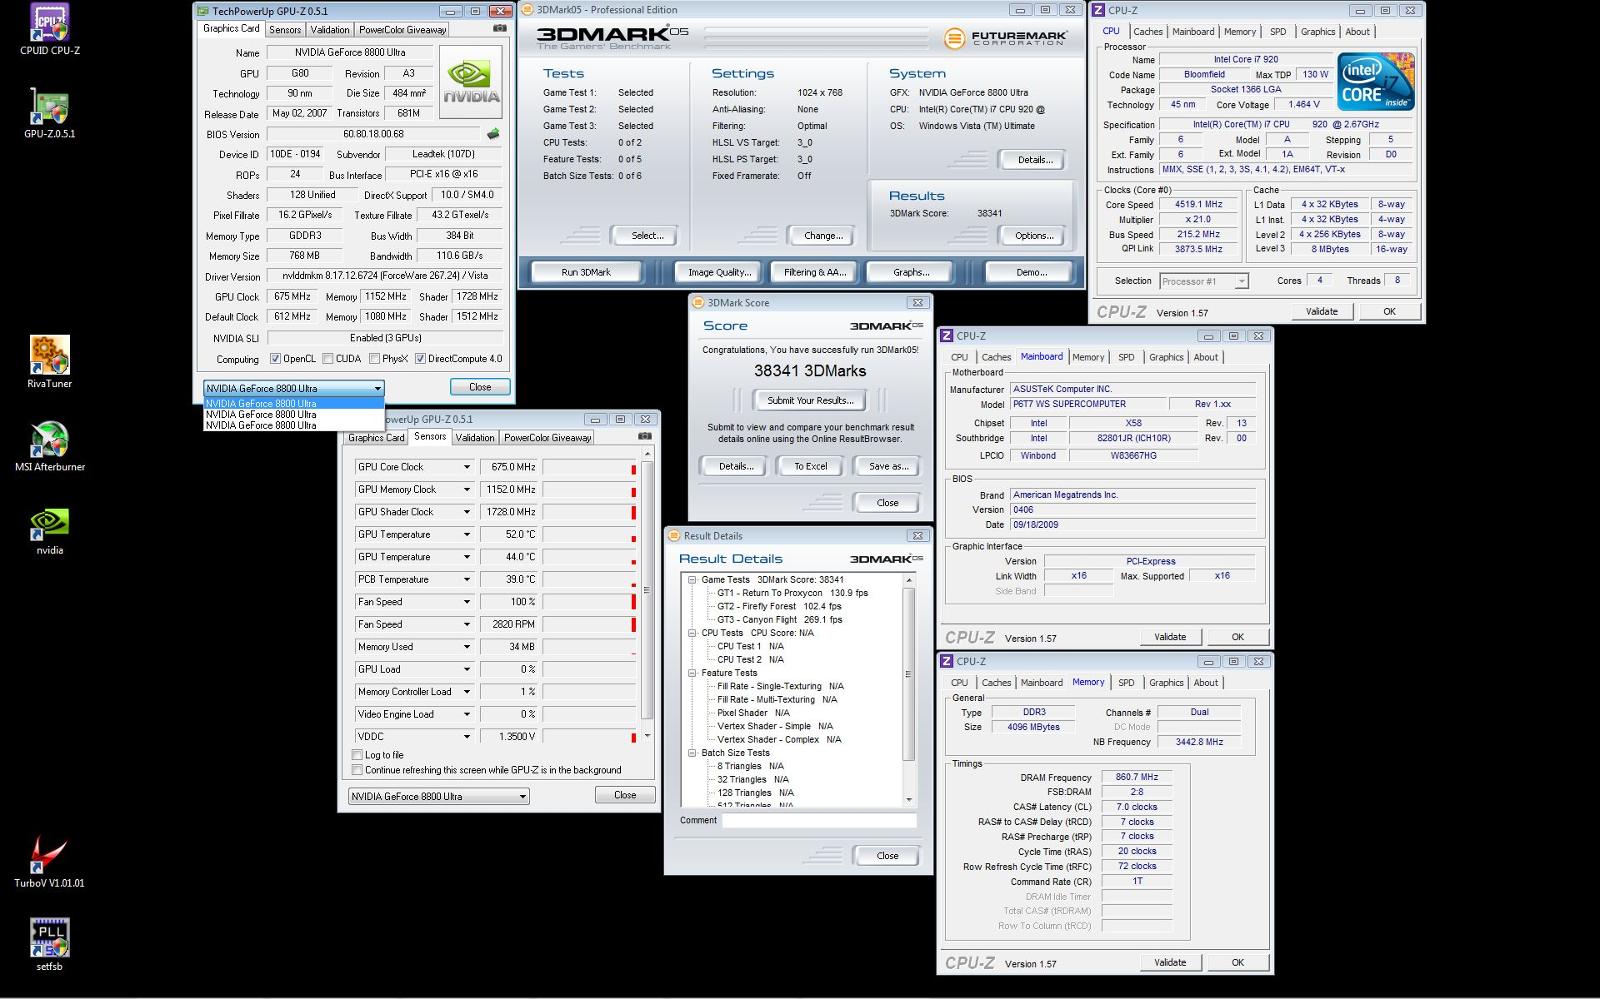
Task: Collapse the Batch Size Tests tree node
Action: click(x=691, y=753)
